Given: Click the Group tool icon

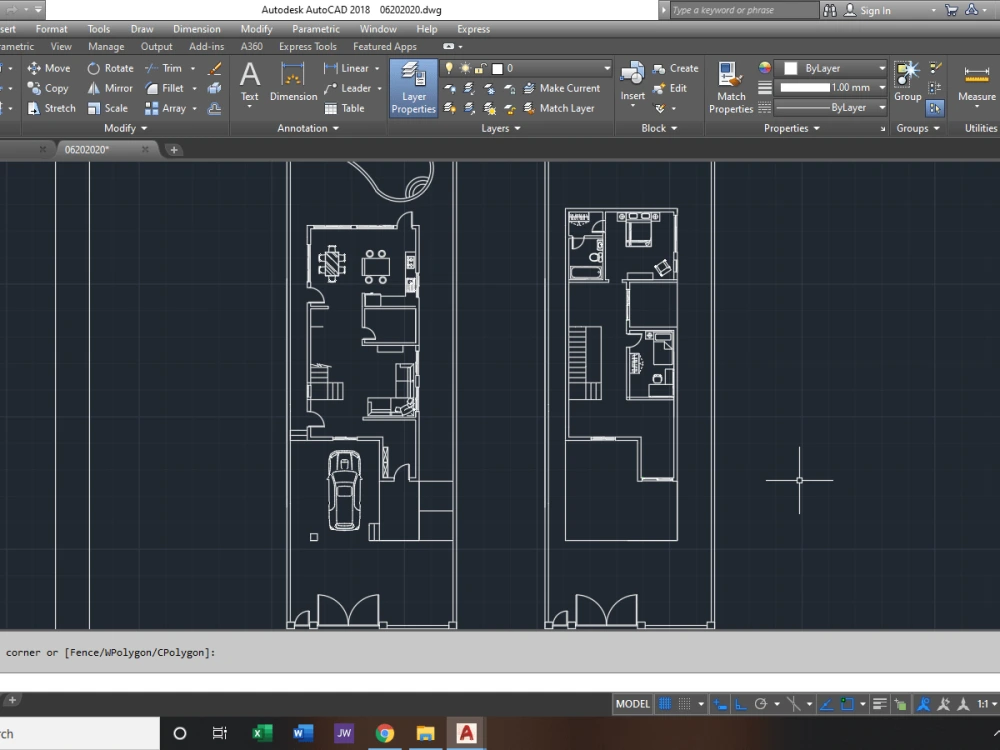Looking at the screenshot, I should tap(907, 82).
